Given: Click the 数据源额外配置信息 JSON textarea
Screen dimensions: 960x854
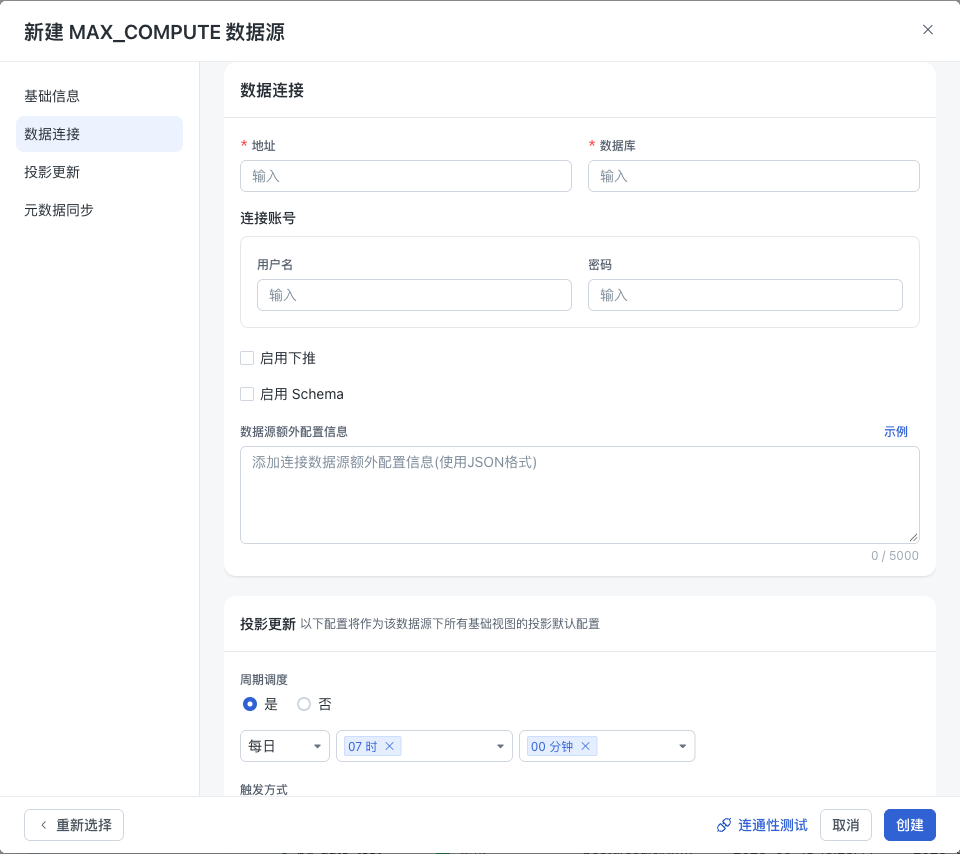Looking at the screenshot, I should tap(580, 495).
